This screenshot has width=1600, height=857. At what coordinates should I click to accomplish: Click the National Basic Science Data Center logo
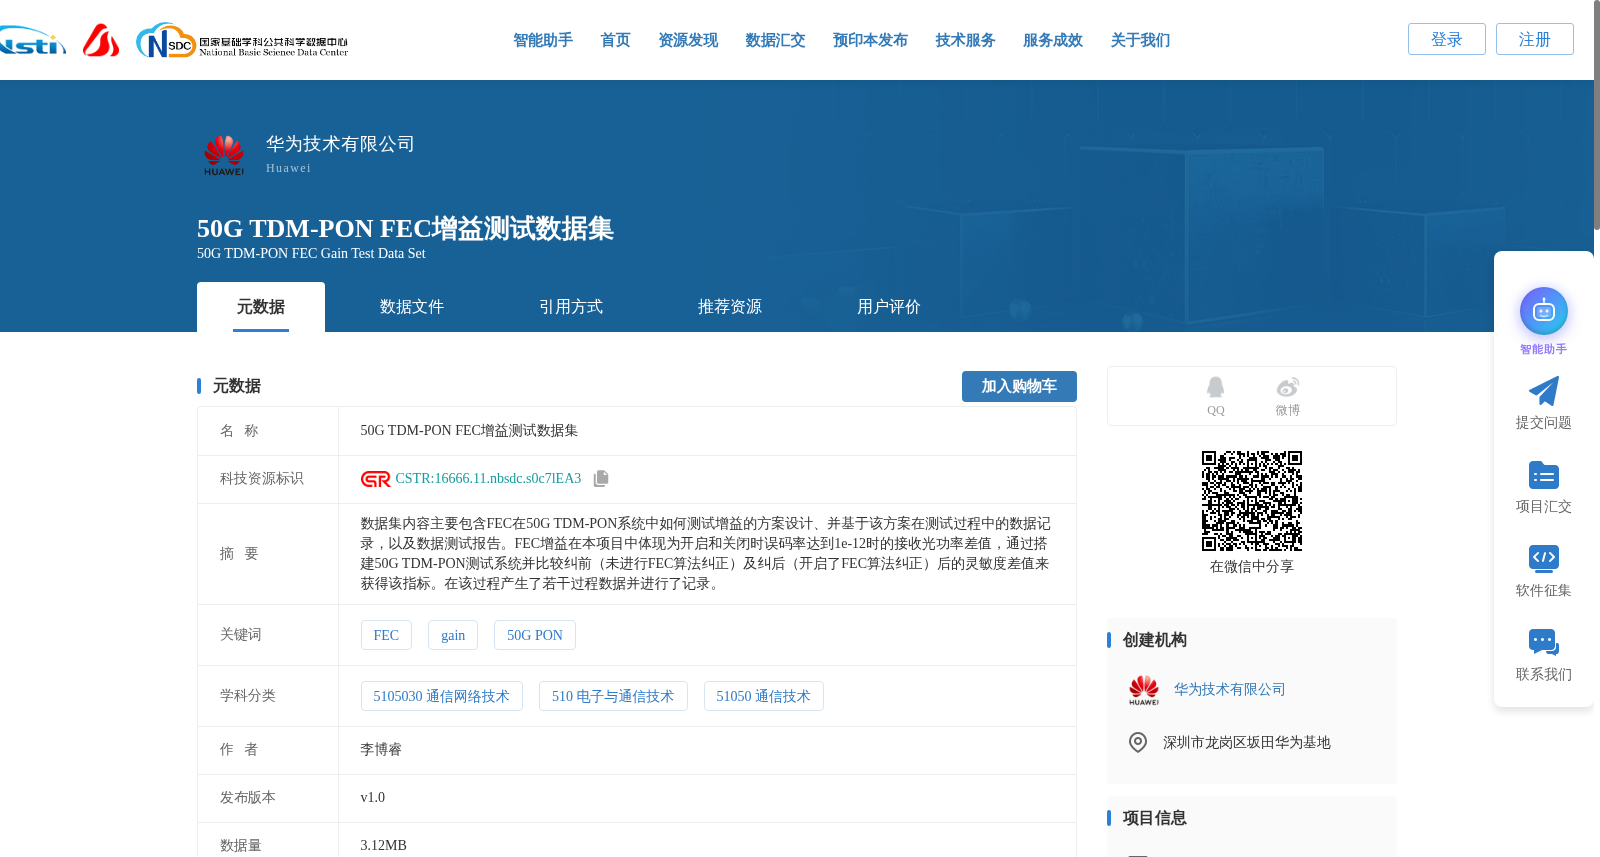(x=242, y=40)
